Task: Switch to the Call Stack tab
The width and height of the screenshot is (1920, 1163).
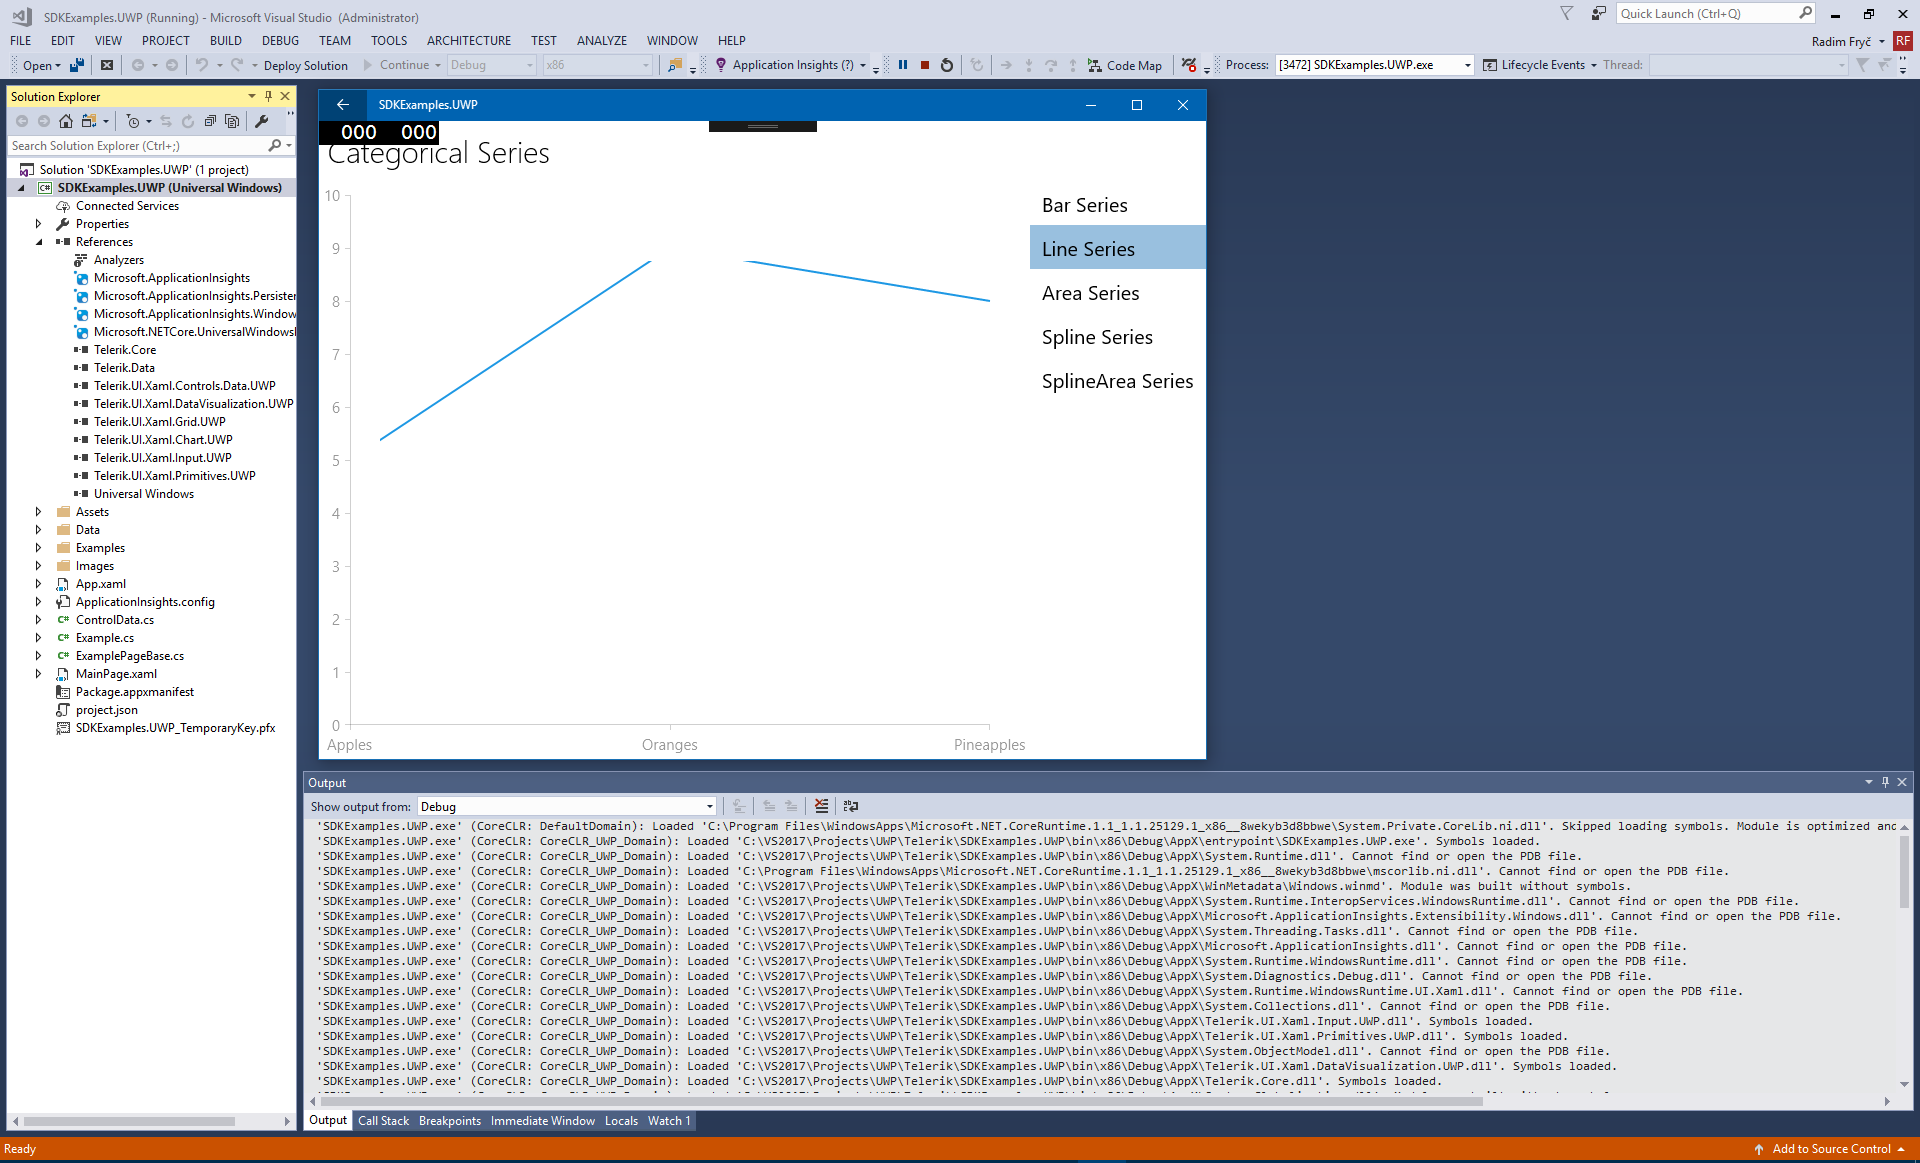Action: click(x=383, y=1121)
